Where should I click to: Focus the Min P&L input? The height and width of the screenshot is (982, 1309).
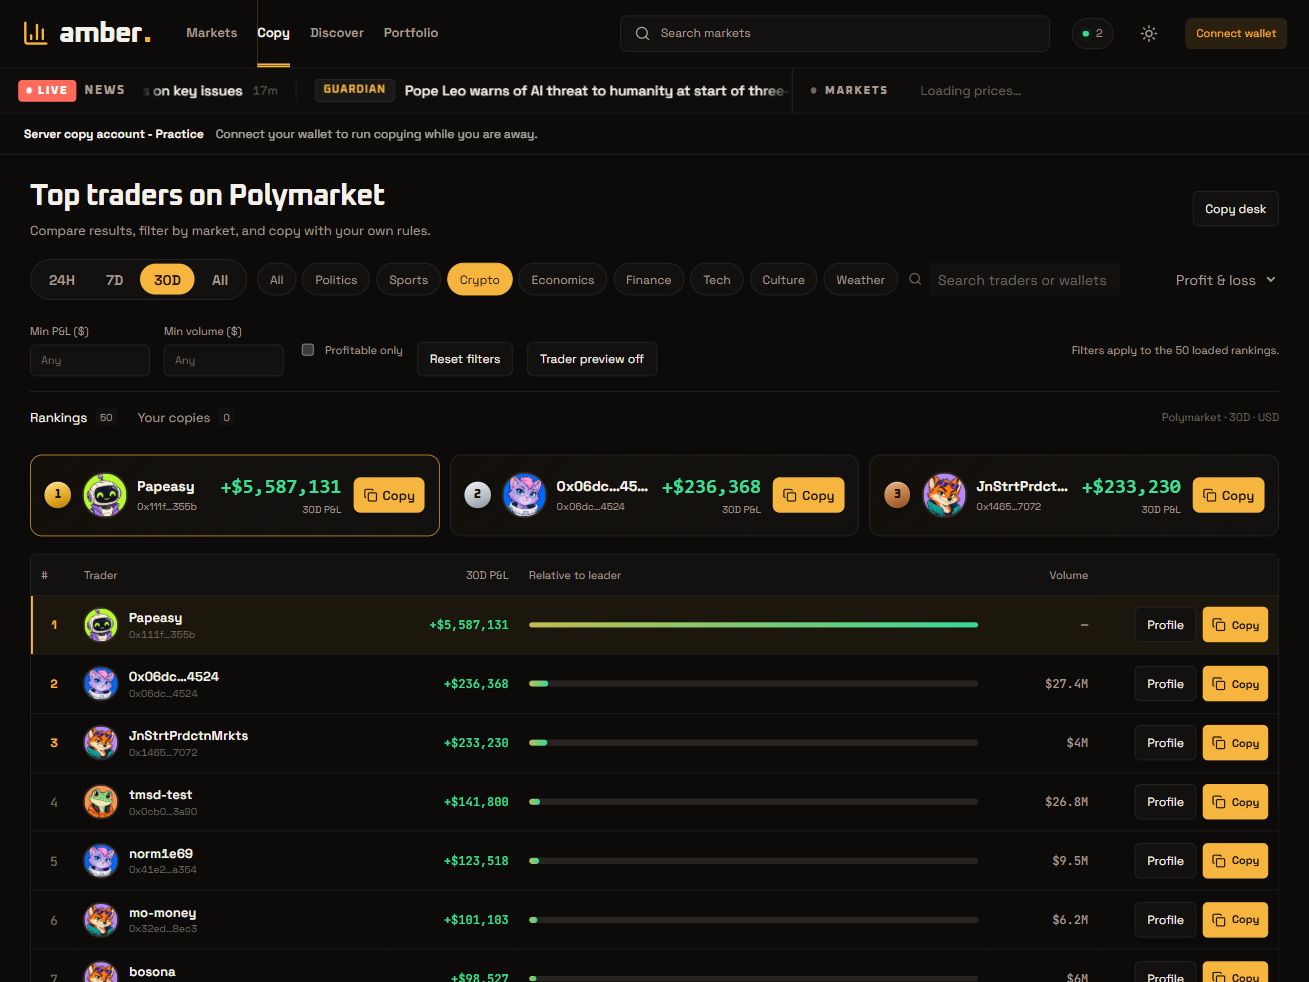[x=90, y=360]
